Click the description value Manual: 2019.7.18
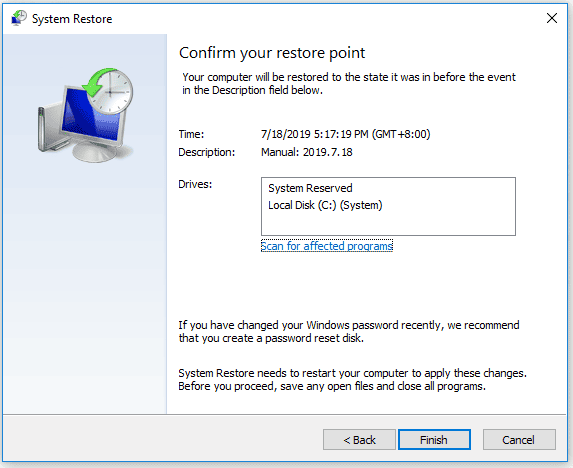 pyautogui.click(x=307, y=152)
